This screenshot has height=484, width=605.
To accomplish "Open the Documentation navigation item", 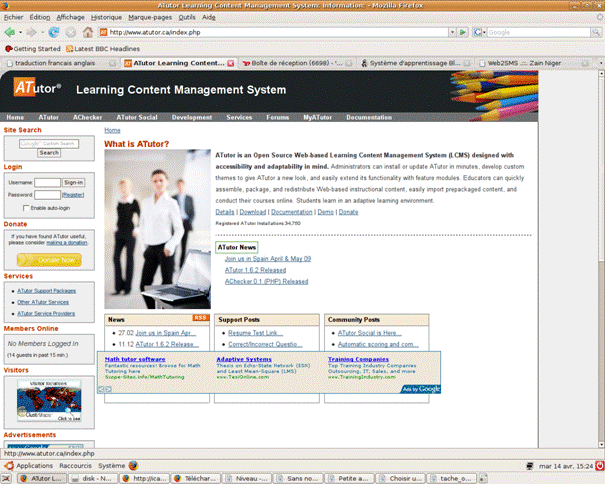I will click(x=368, y=117).
